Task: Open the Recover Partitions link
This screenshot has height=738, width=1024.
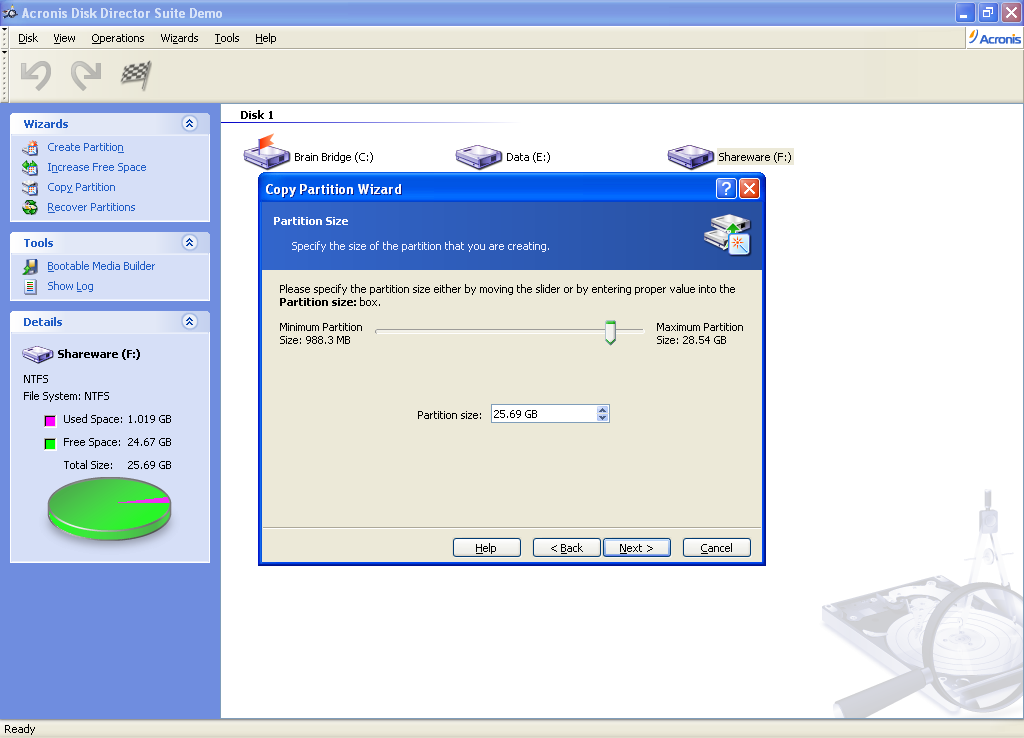Action: (91, 207)
